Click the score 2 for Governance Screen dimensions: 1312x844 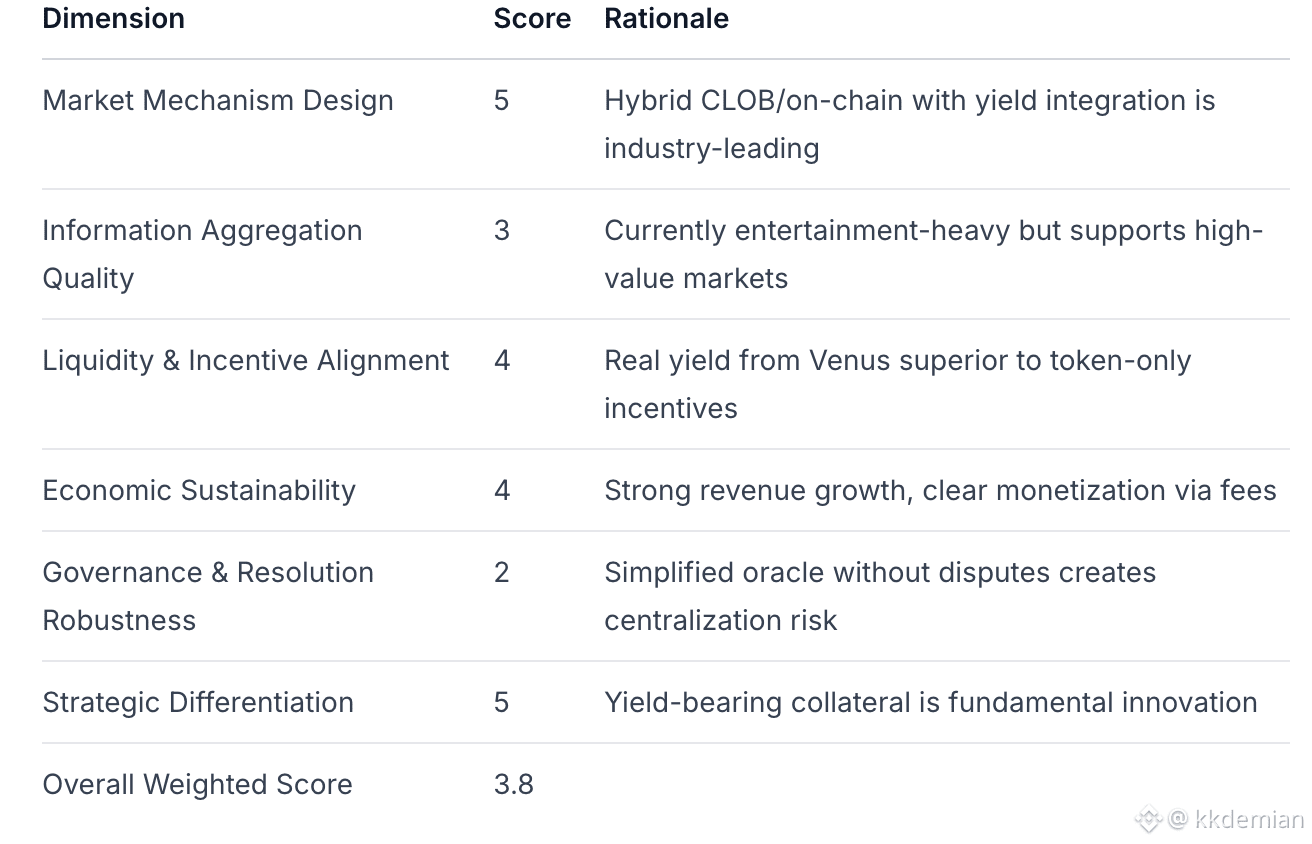[501, 572]
